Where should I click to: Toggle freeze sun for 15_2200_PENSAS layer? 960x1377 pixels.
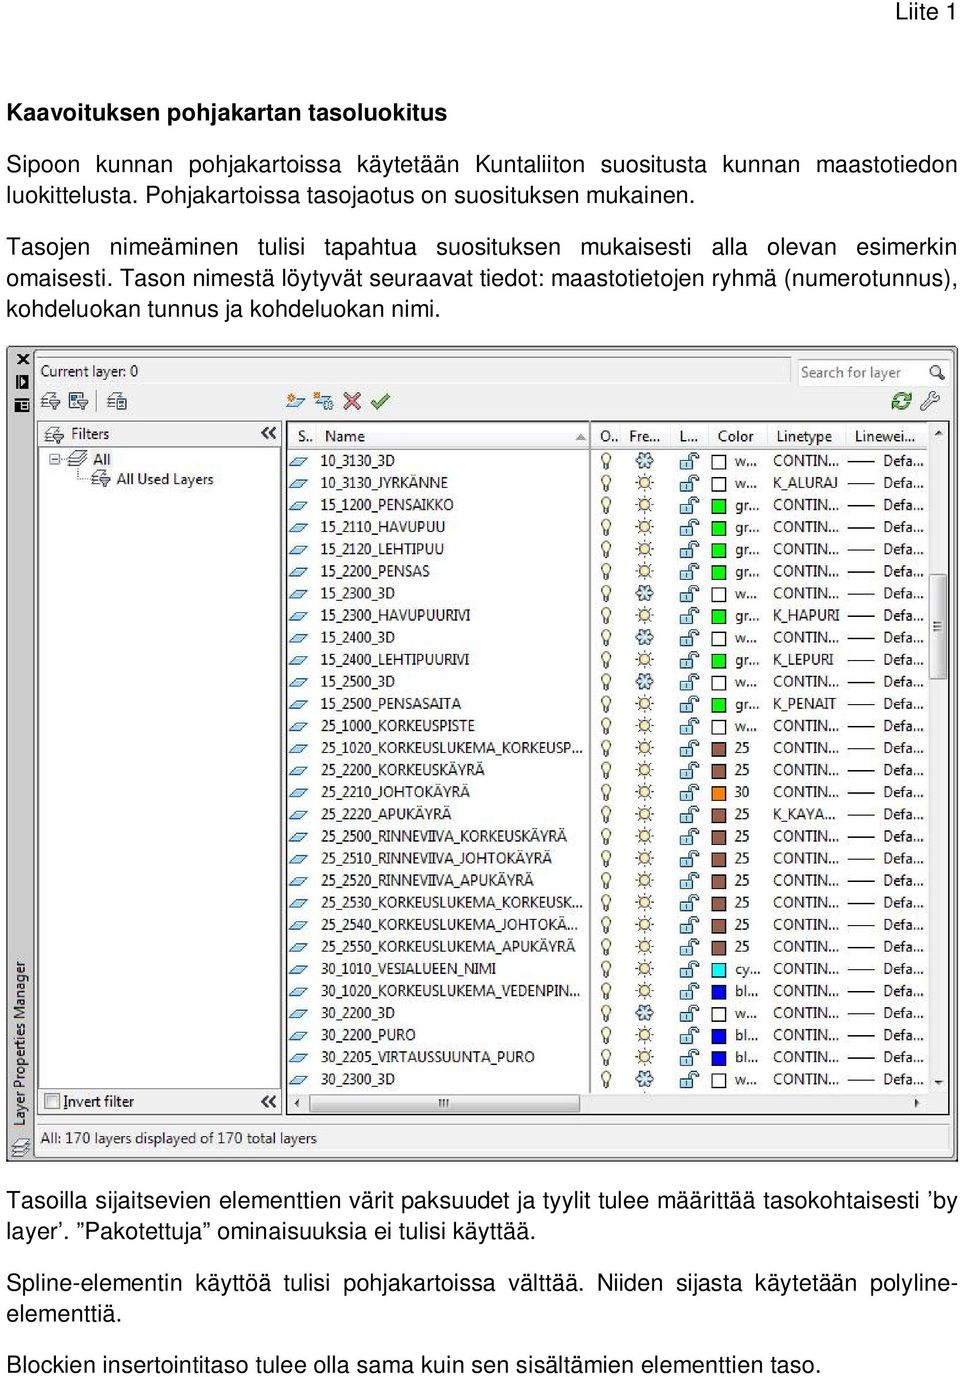[645, 571]
